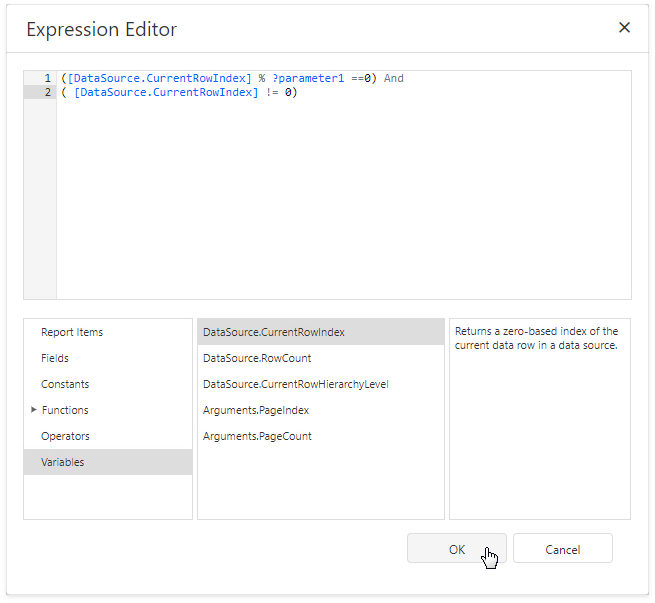This screenshot has width=655, height=603.
Task: Click the And keyword in the expression
Action: [x=394, y=78]
